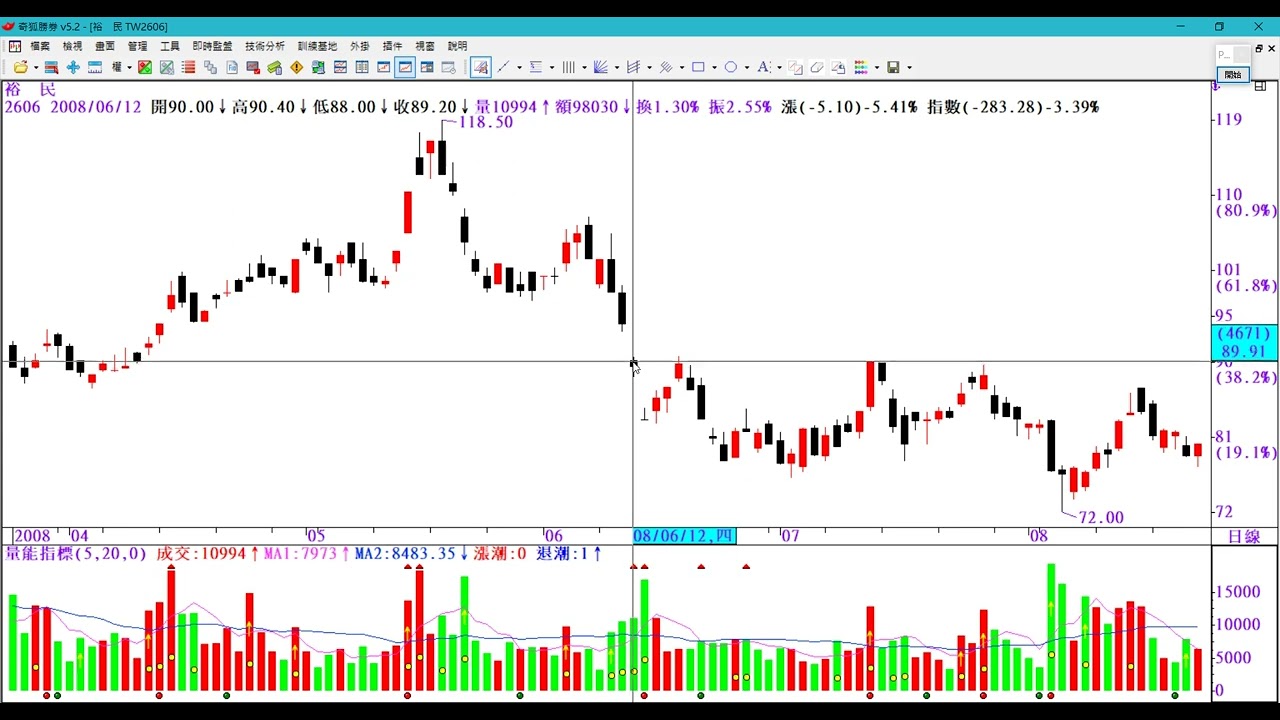
Task: Open the 檔案 menu
Action: point(40,46)
